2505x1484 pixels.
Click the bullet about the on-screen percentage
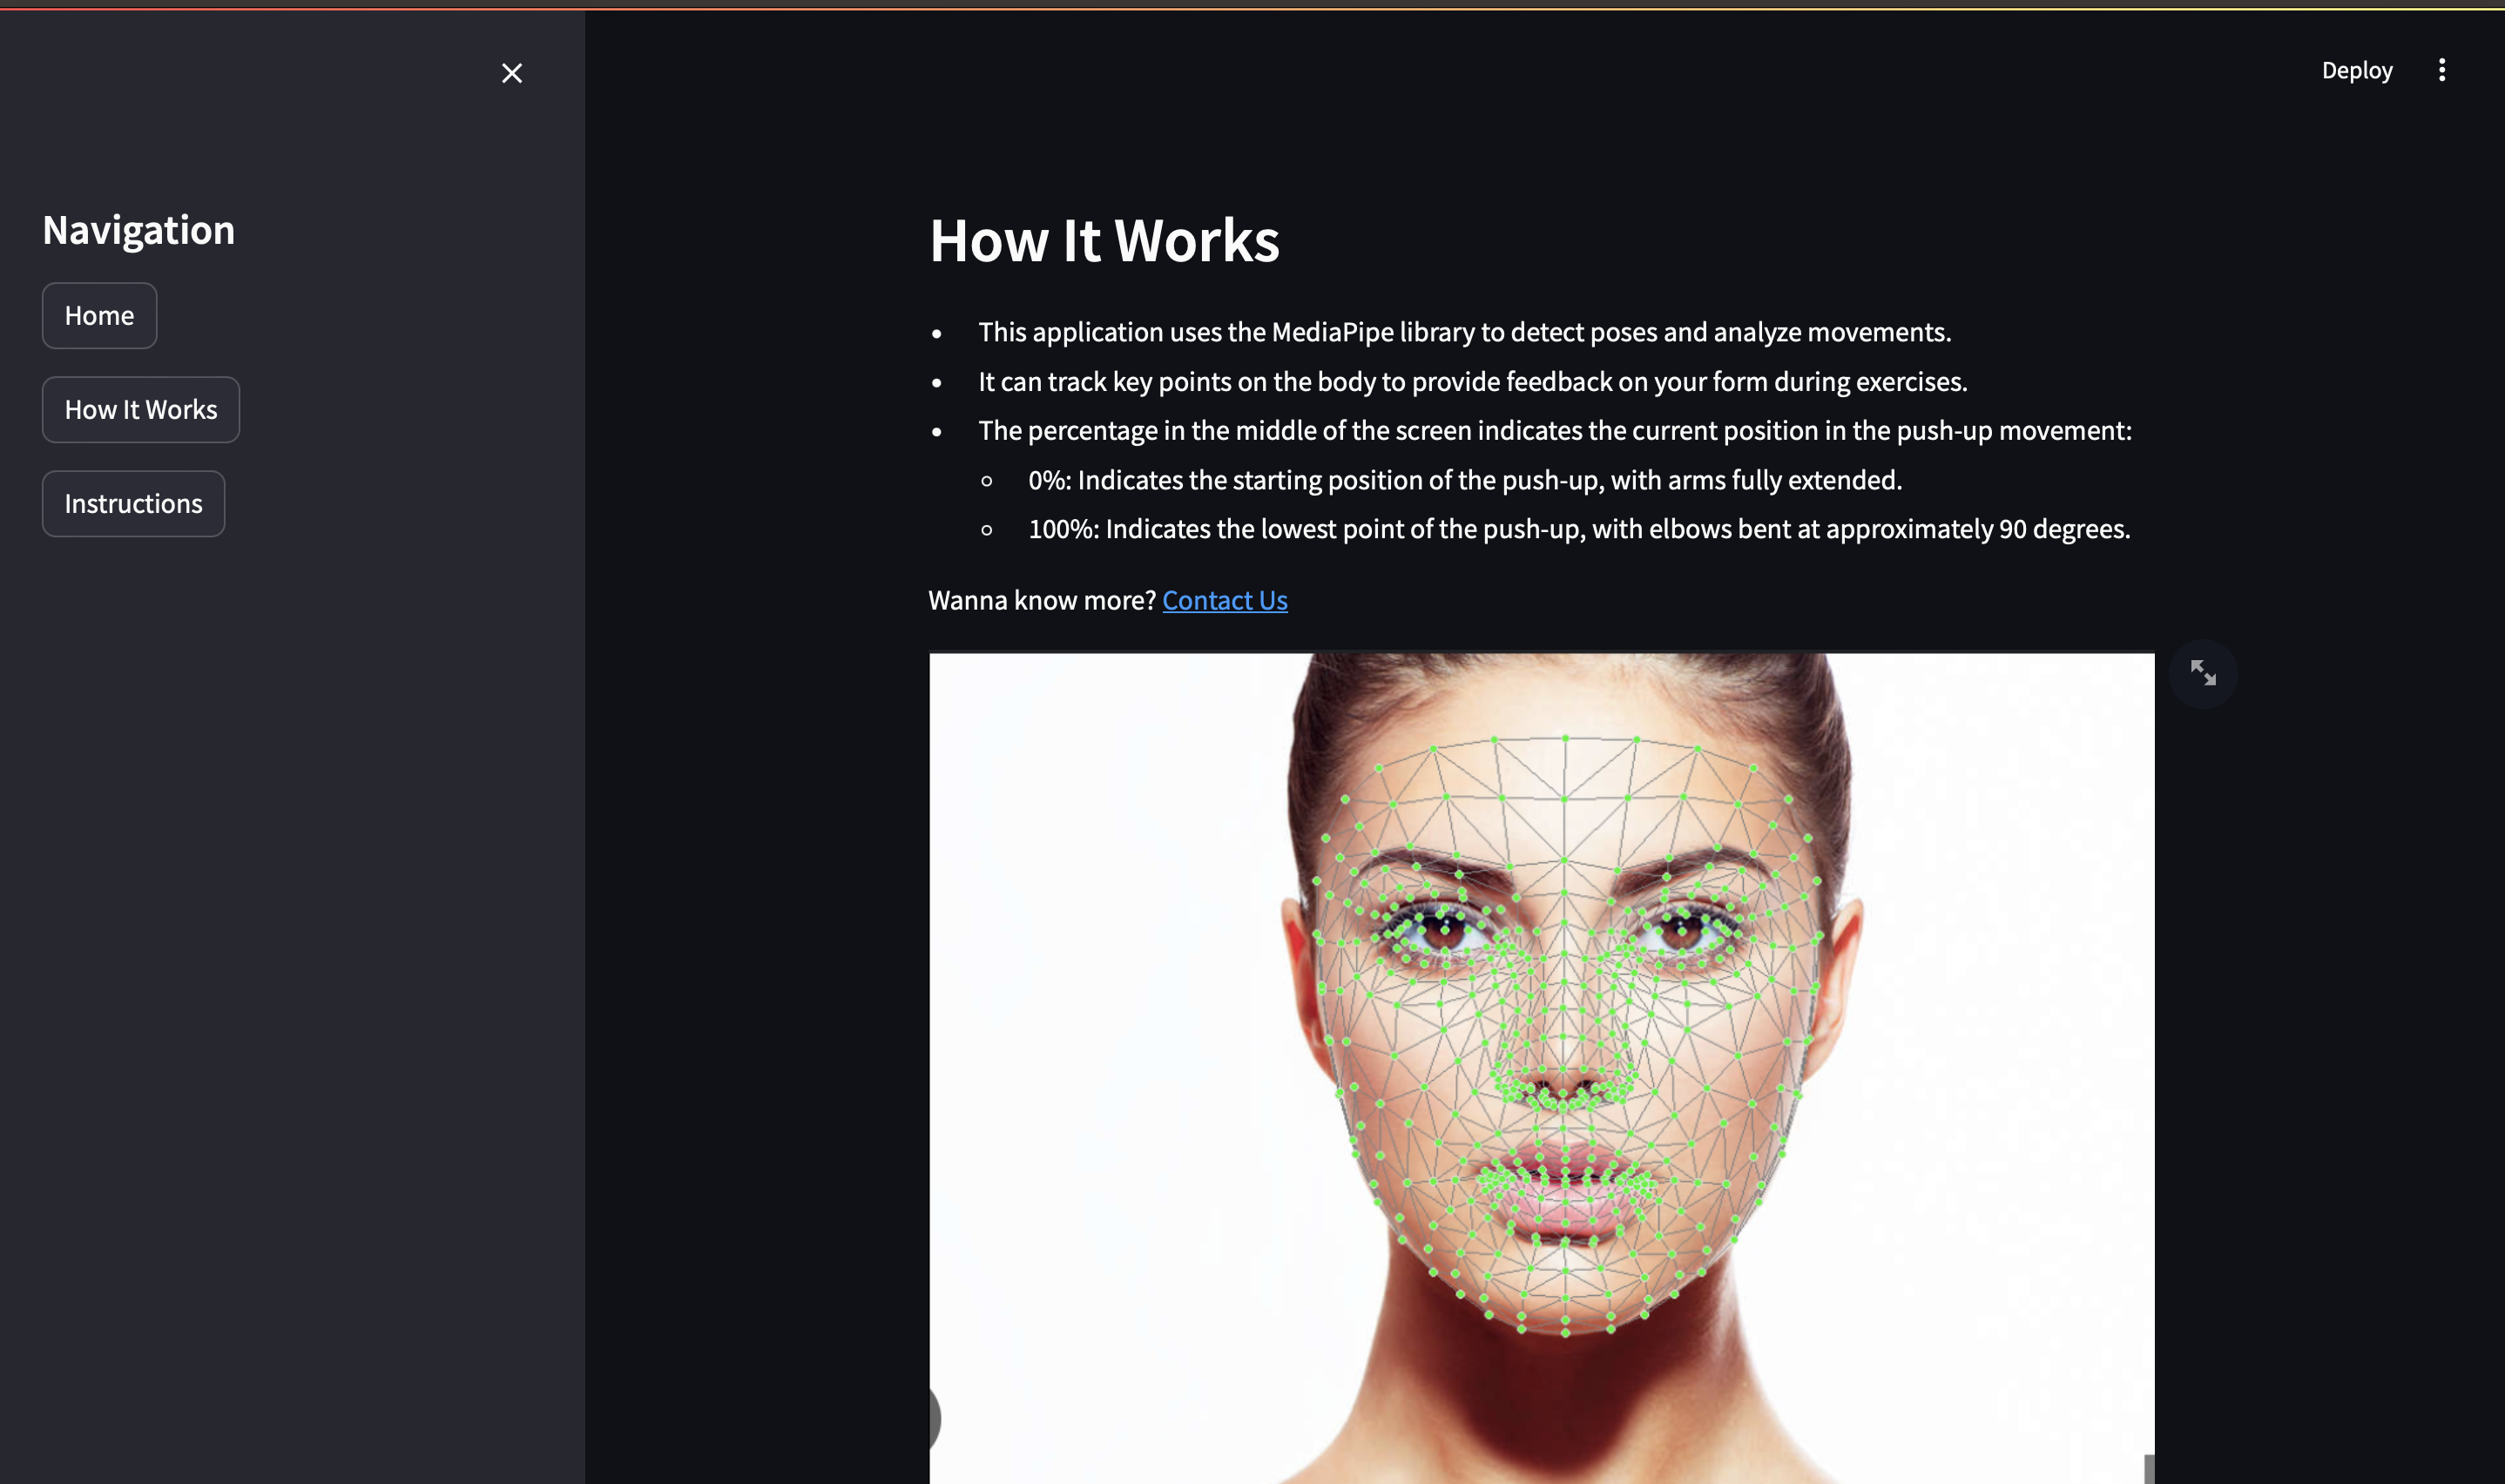click(1554, 431)
